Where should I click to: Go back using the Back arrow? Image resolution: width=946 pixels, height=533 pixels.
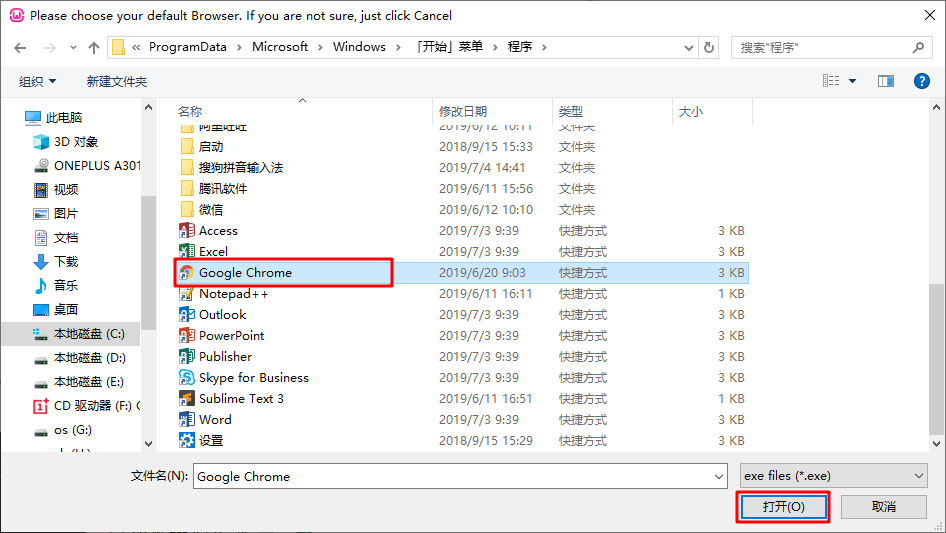click(x=20, y=48)
